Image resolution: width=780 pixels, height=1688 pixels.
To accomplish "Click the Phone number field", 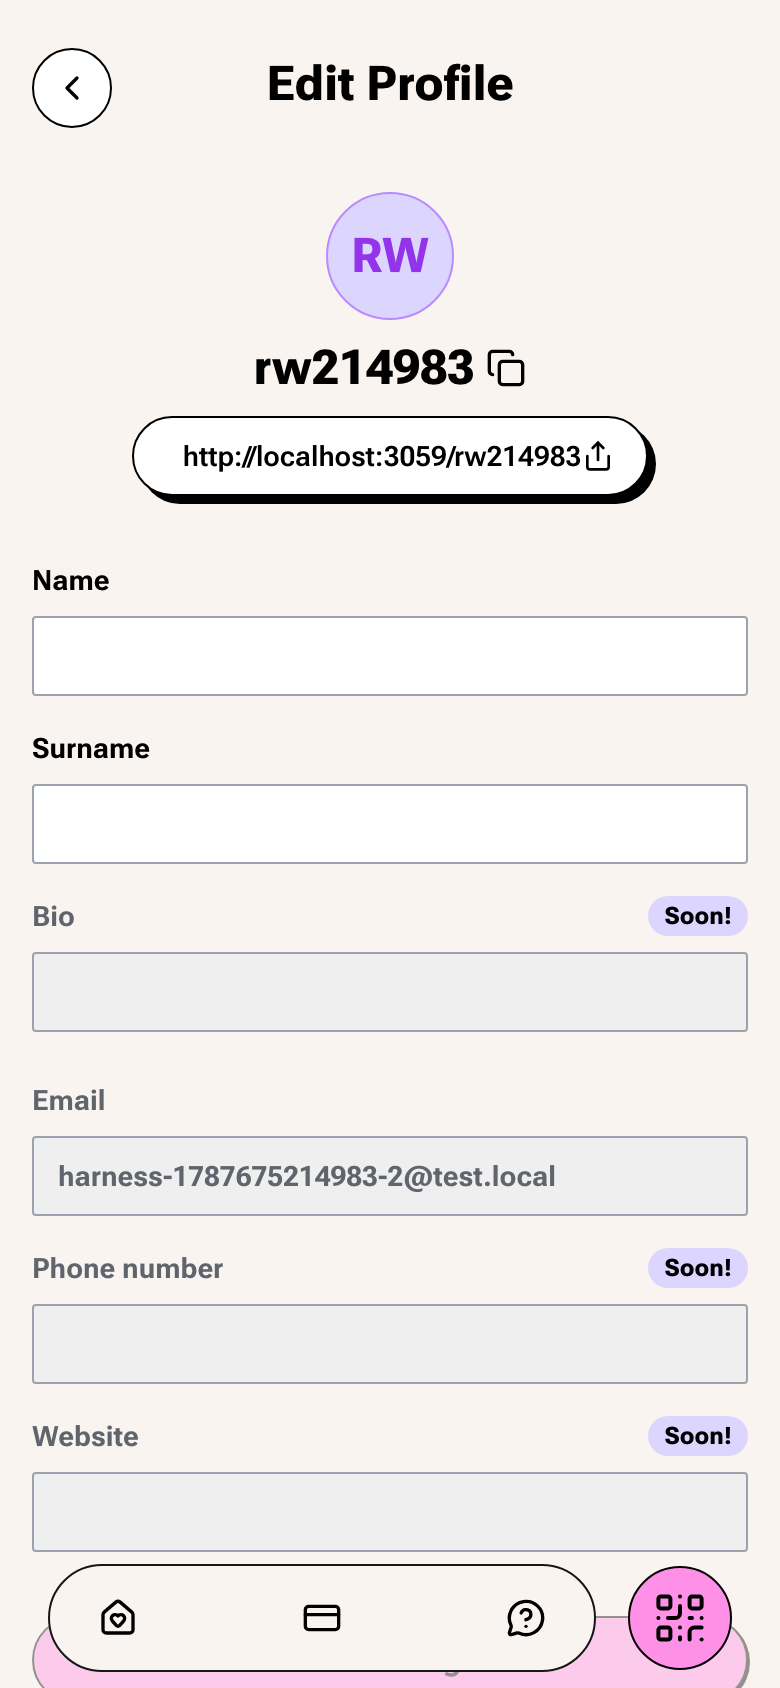I will [390, 1344].
